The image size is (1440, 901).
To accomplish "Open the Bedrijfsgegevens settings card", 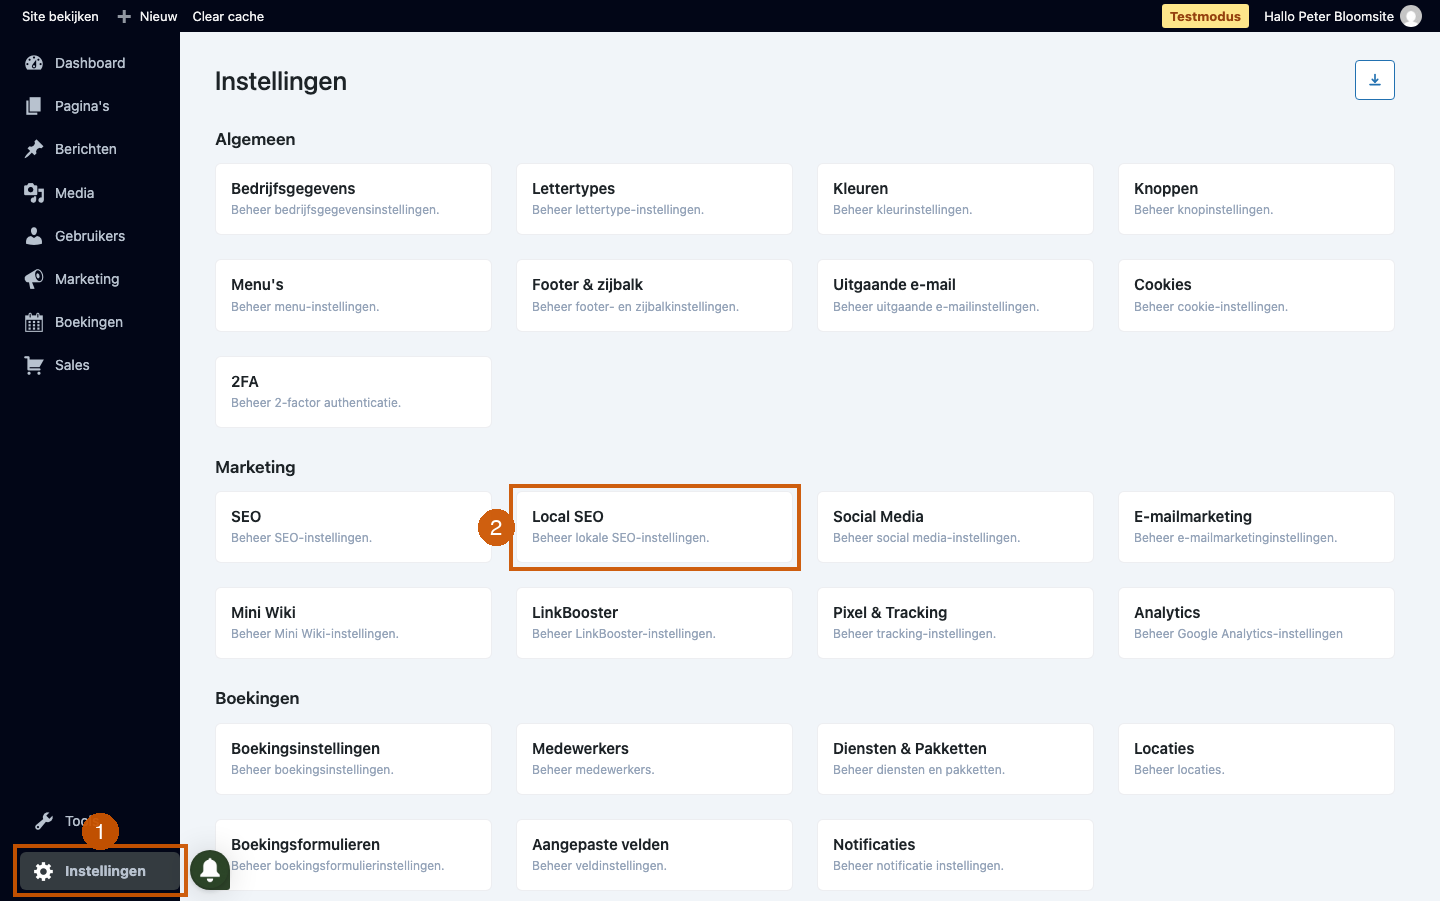I will point(353,199).
